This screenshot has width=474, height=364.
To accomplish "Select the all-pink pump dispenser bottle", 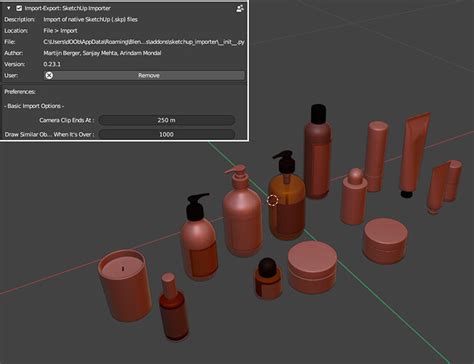I will 243,213.
